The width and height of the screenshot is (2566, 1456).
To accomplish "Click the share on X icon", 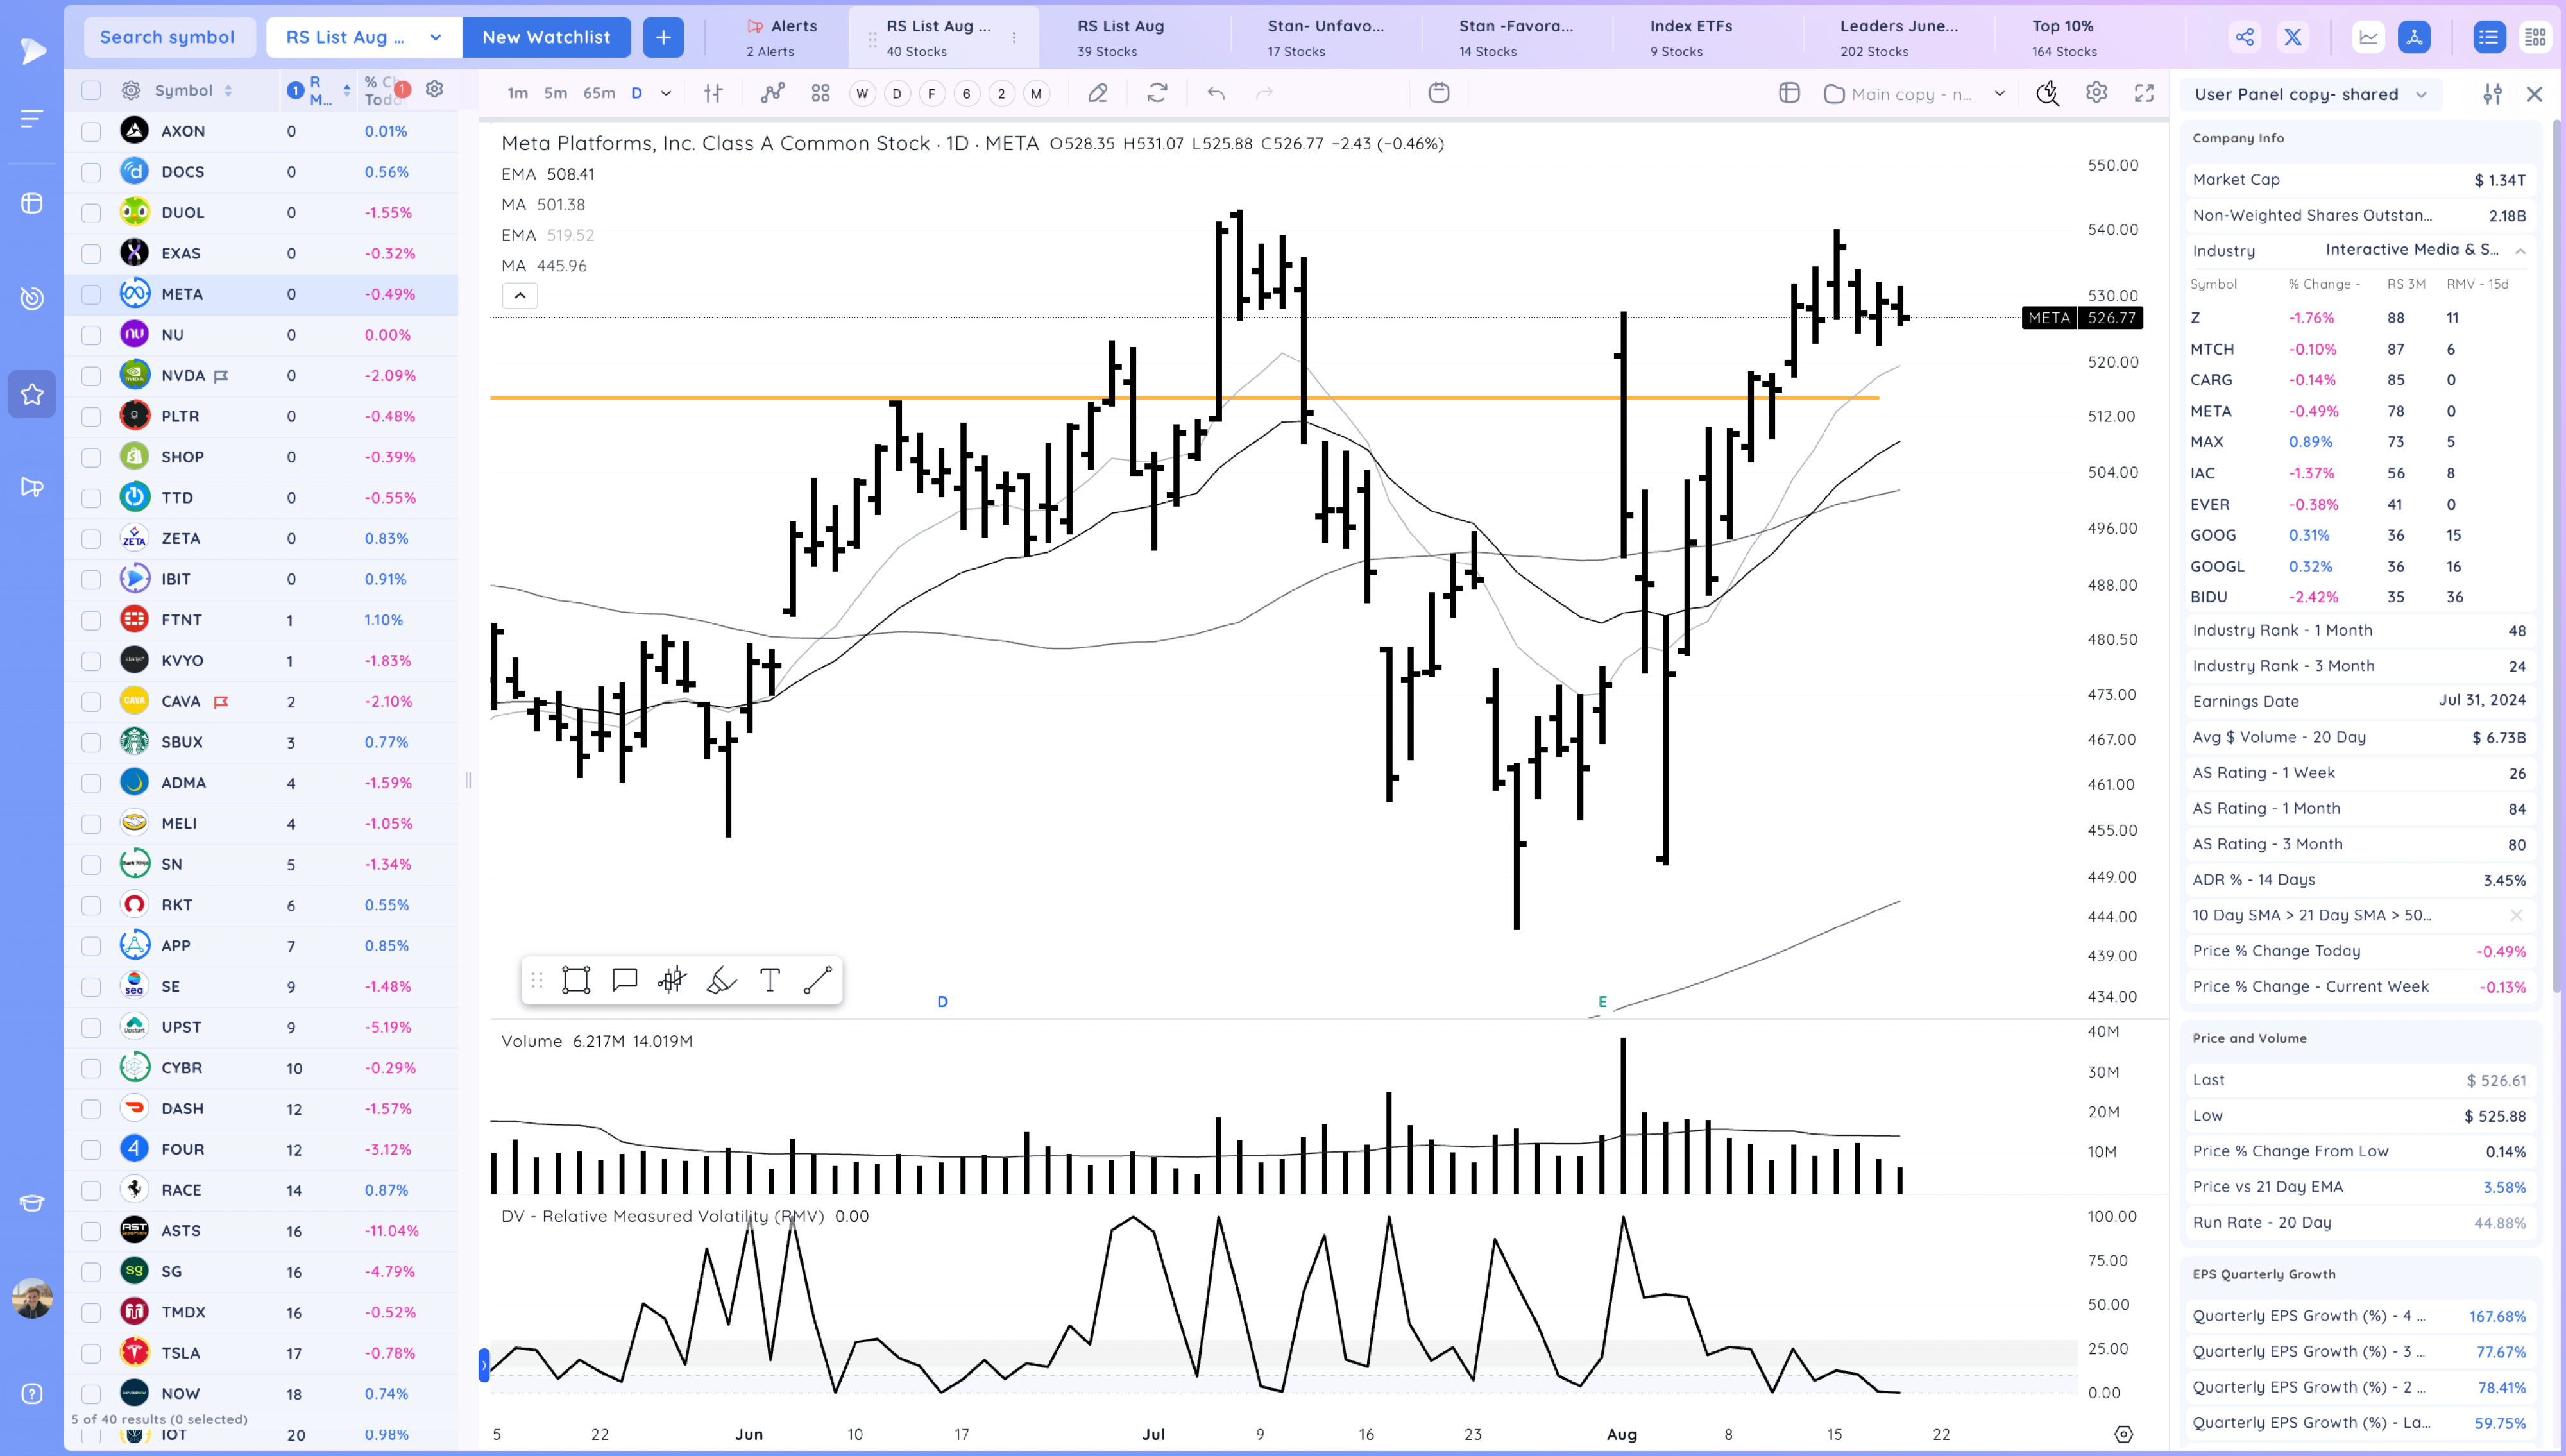I will pos(2292,37).
